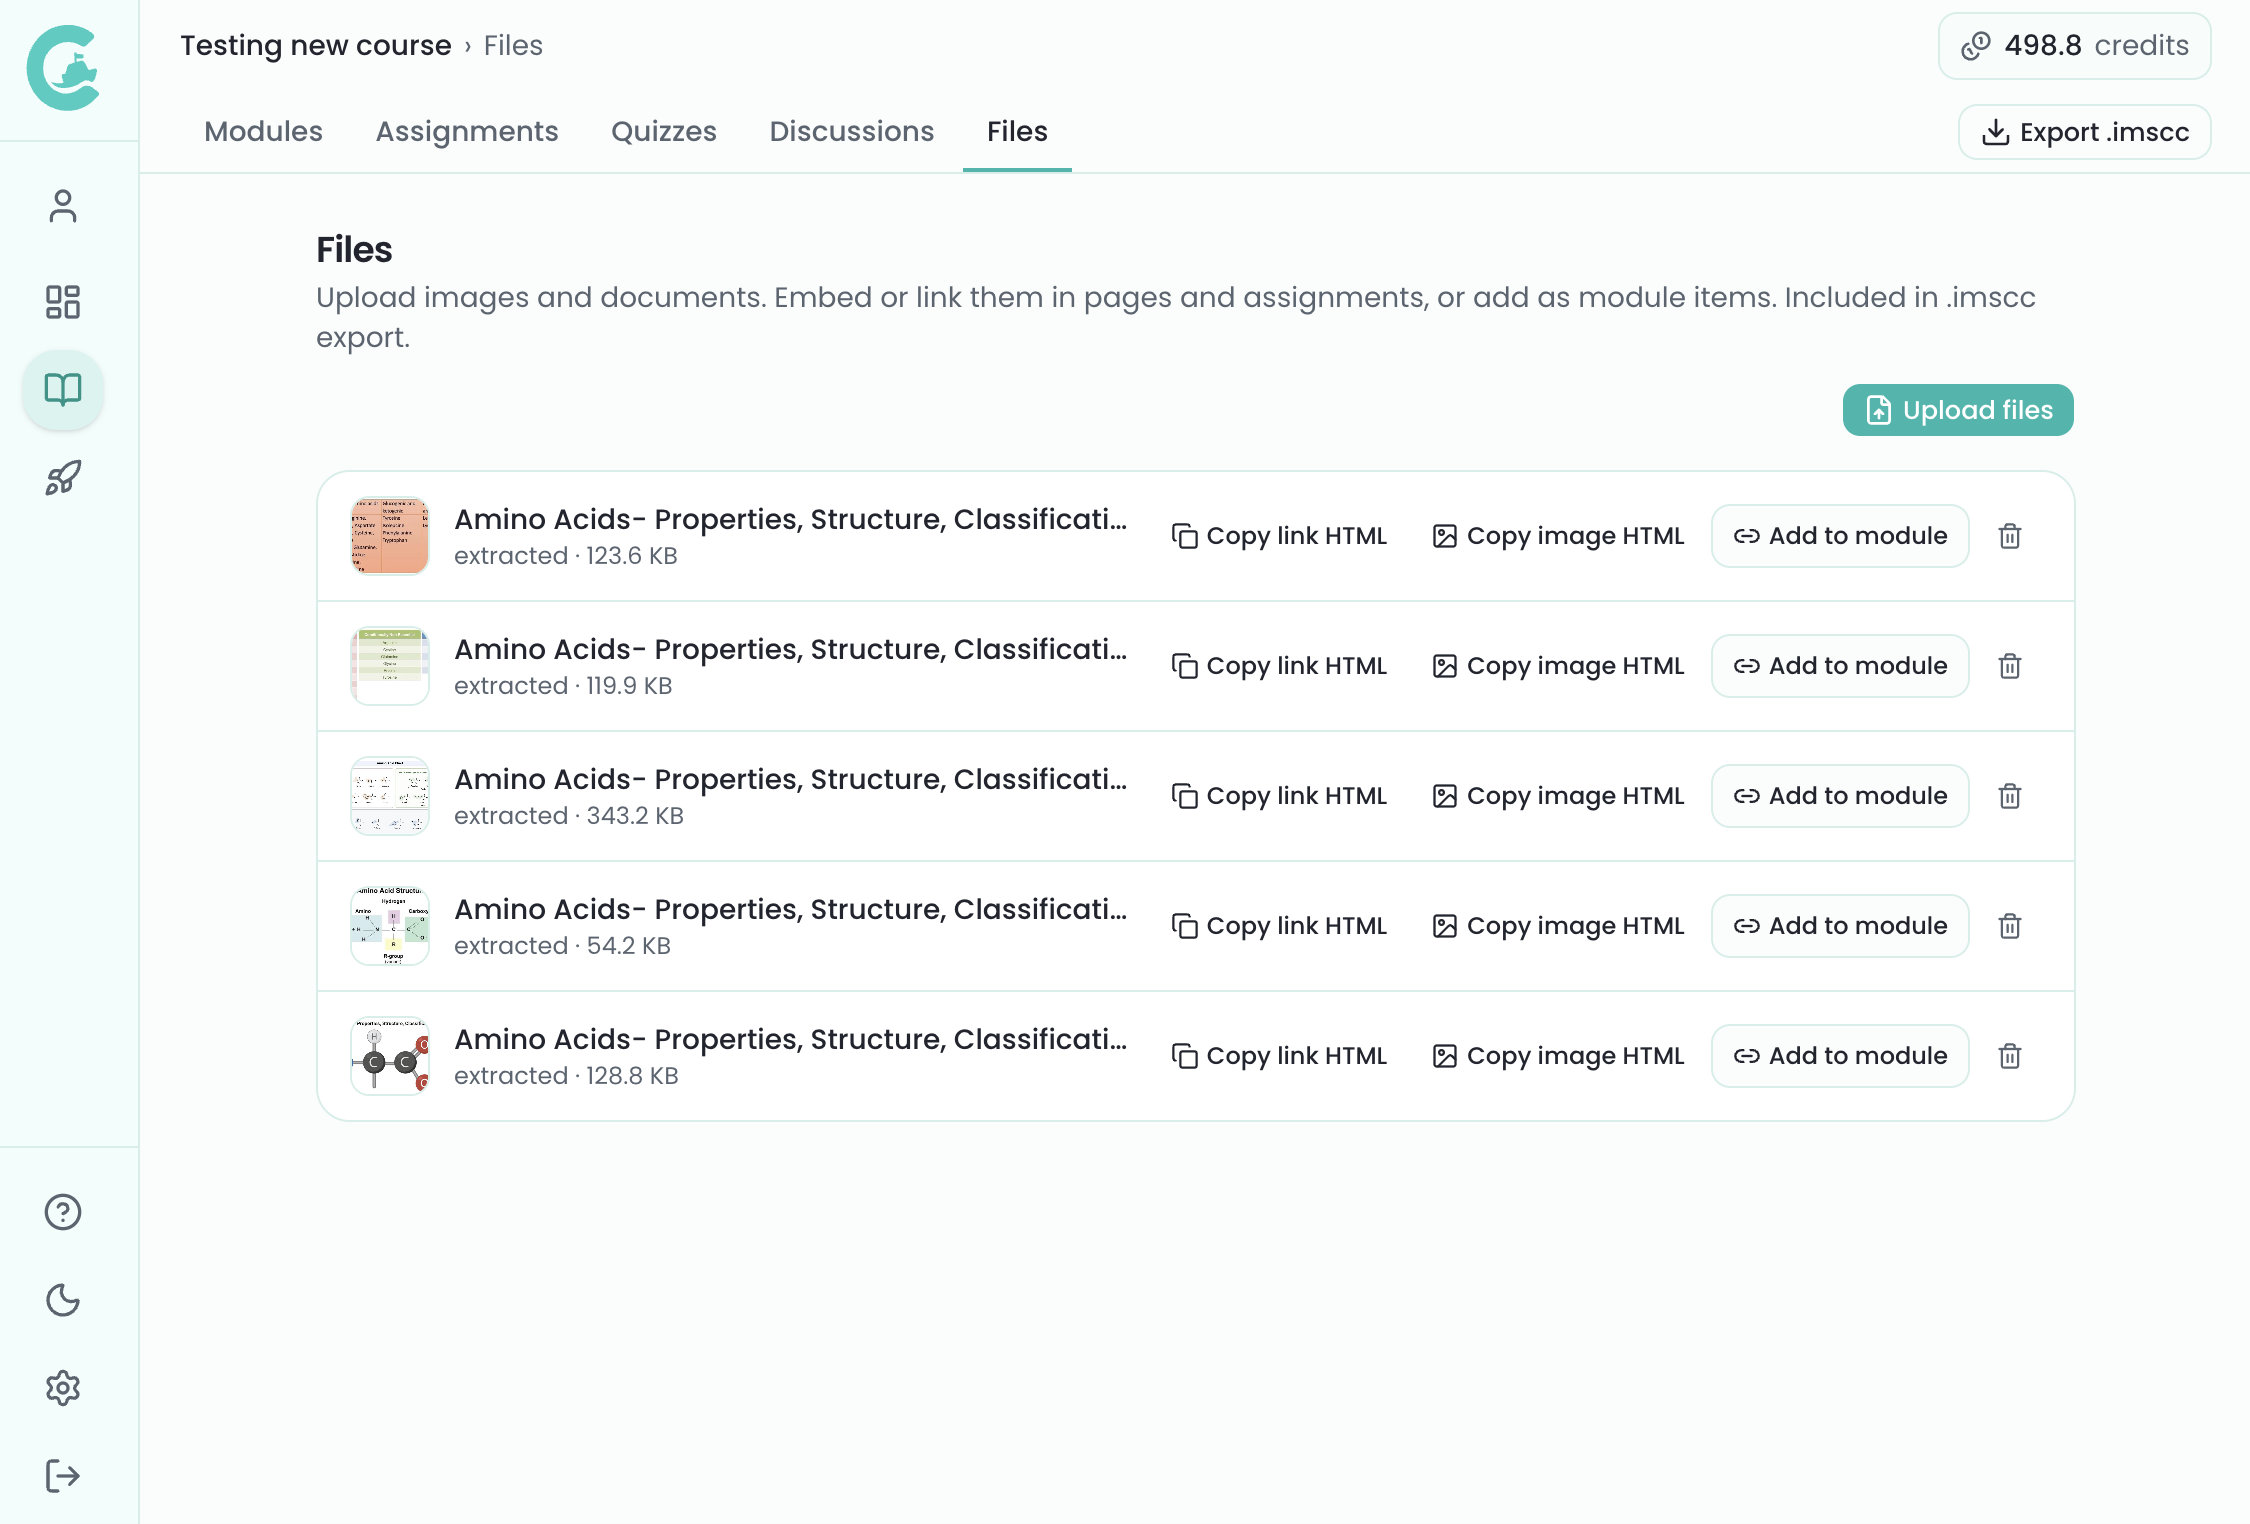
Task: Select the Files tab
Action: [x=1017, y=132]
